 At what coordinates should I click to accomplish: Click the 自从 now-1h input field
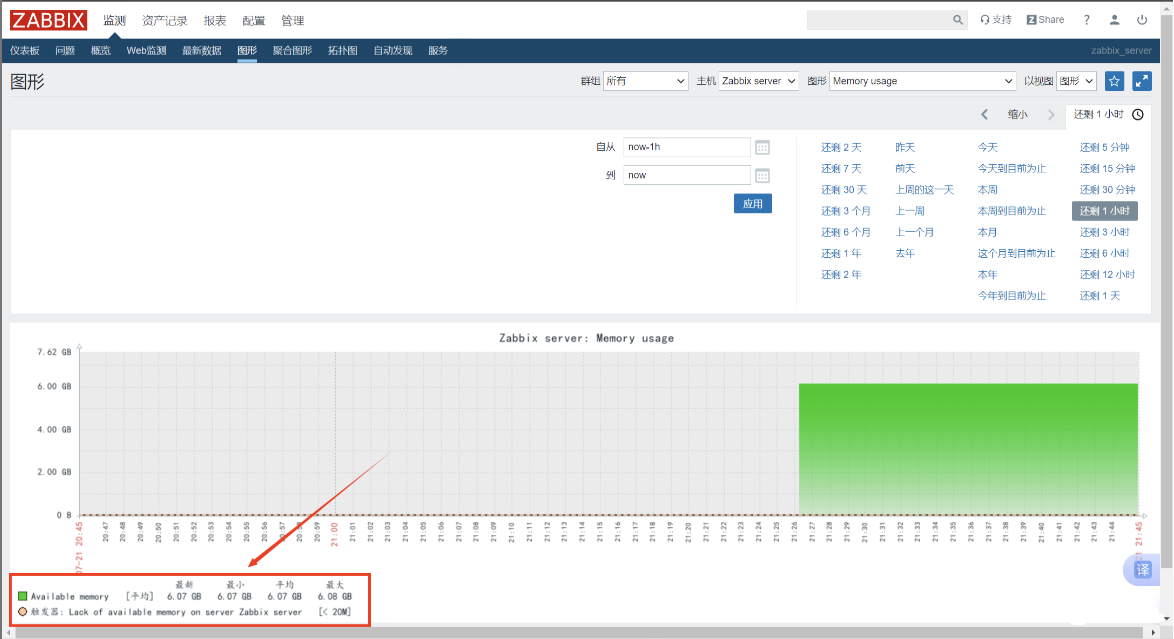pyautogui.click(x=687, y=147)
